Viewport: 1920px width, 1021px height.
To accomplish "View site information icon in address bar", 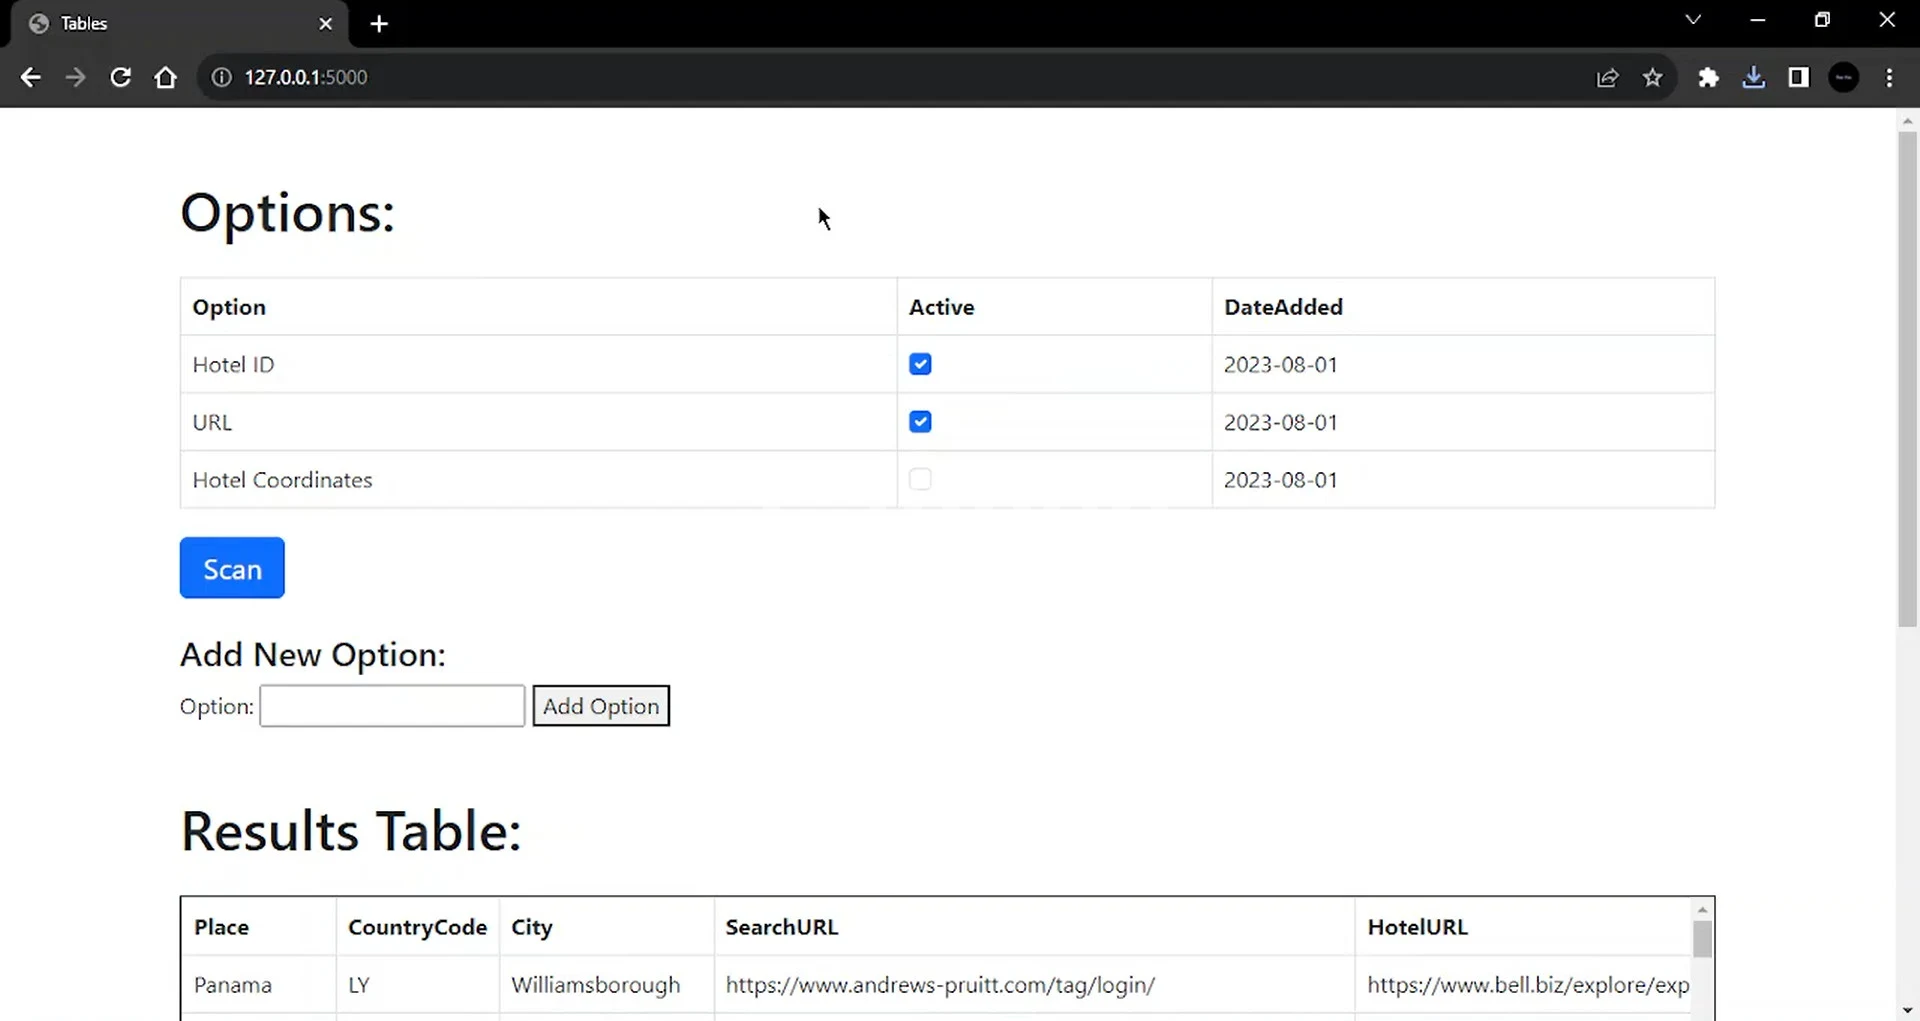I will 221,77.
